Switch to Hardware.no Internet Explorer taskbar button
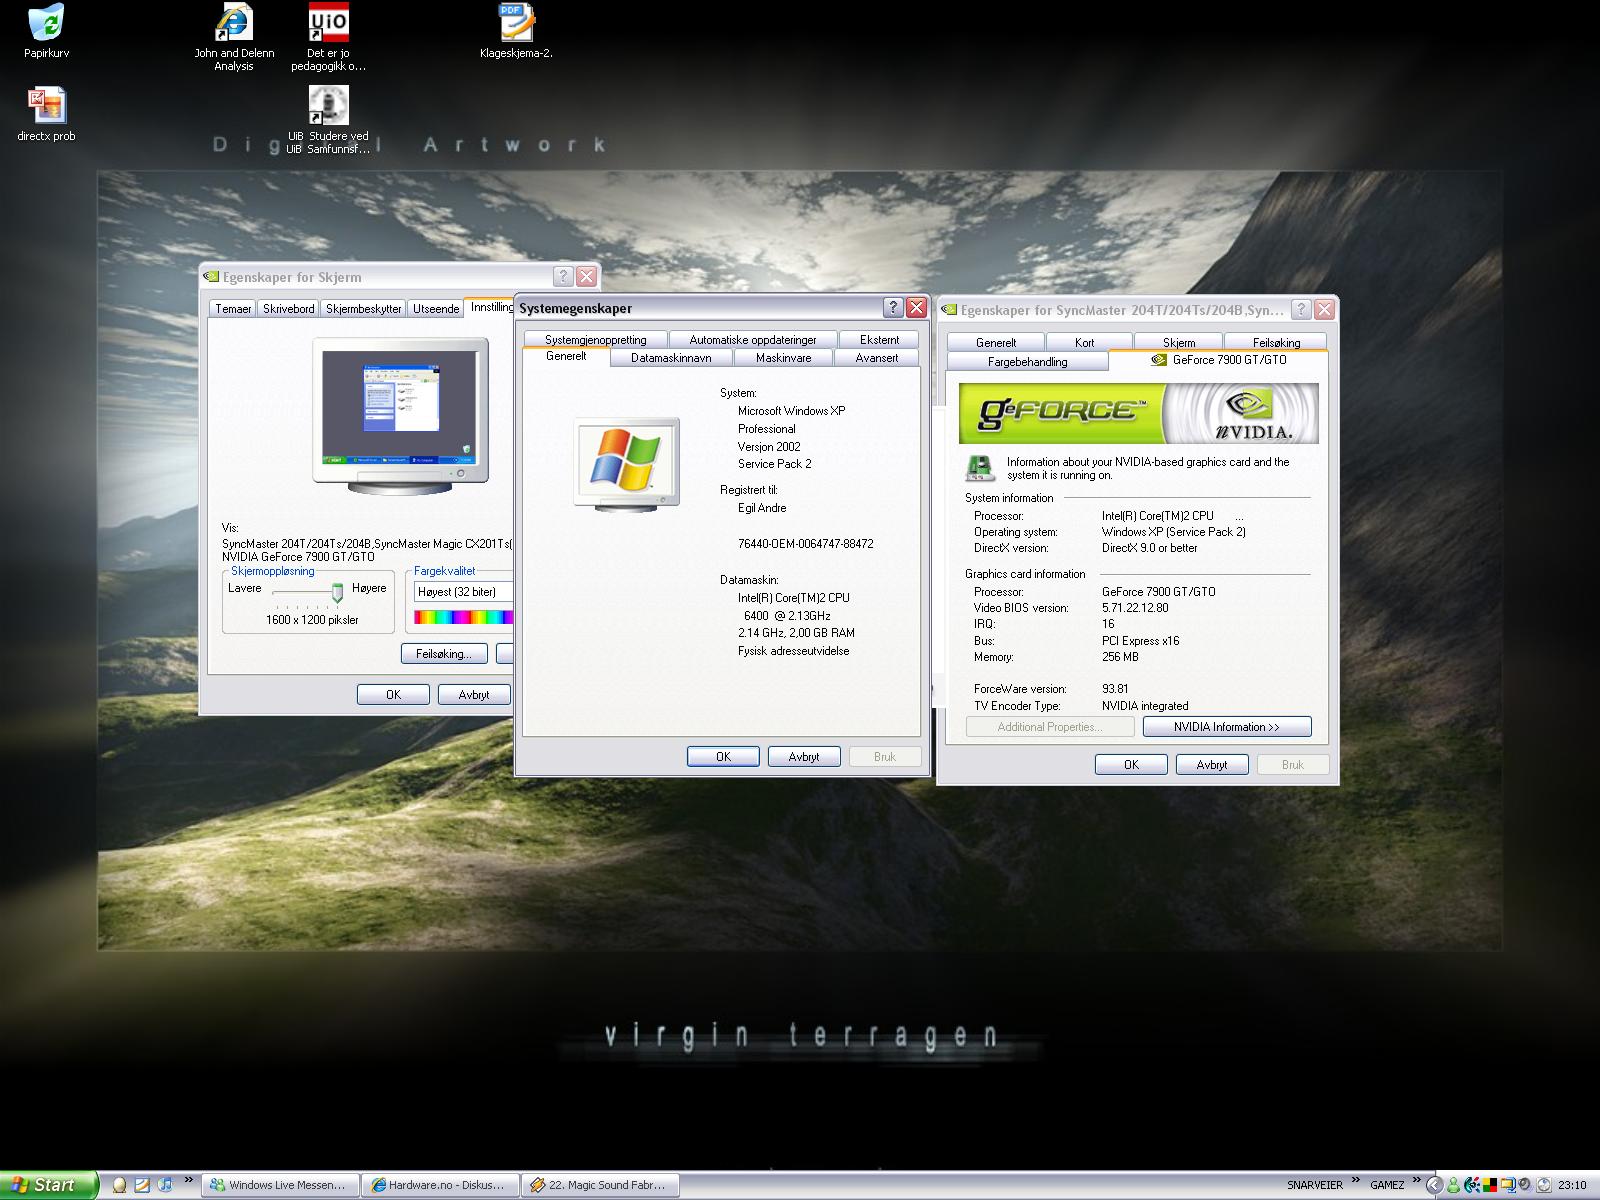The image size is (1600, 1200). pos(440,1185)
